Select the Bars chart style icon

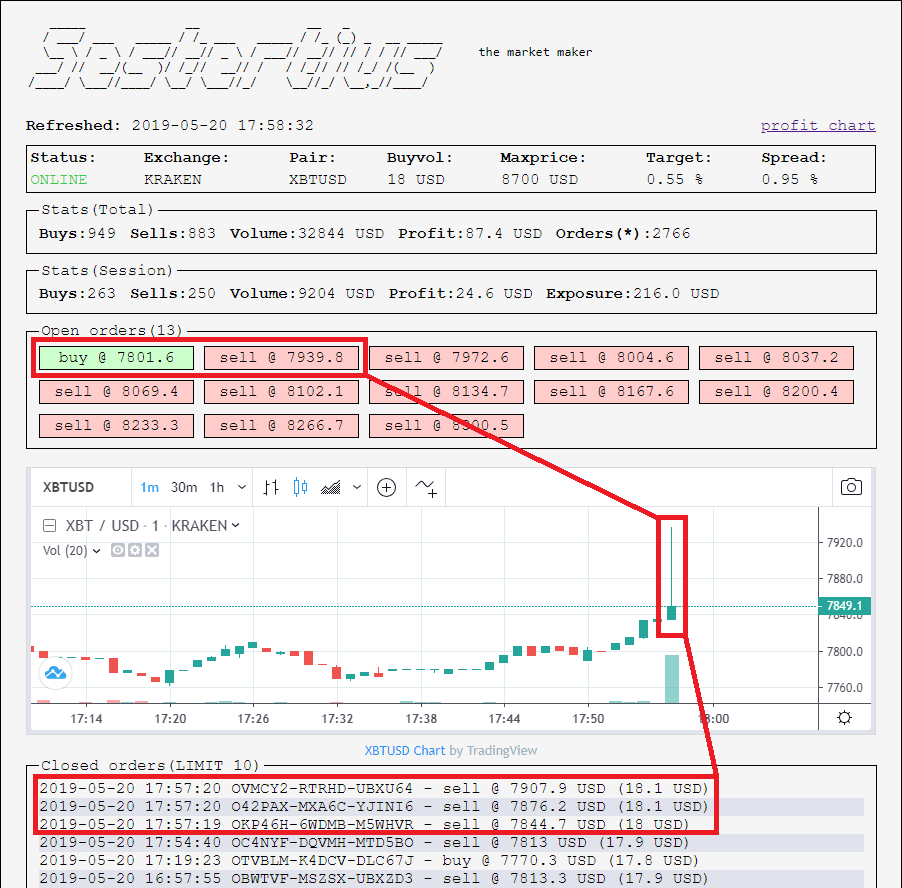271,488
